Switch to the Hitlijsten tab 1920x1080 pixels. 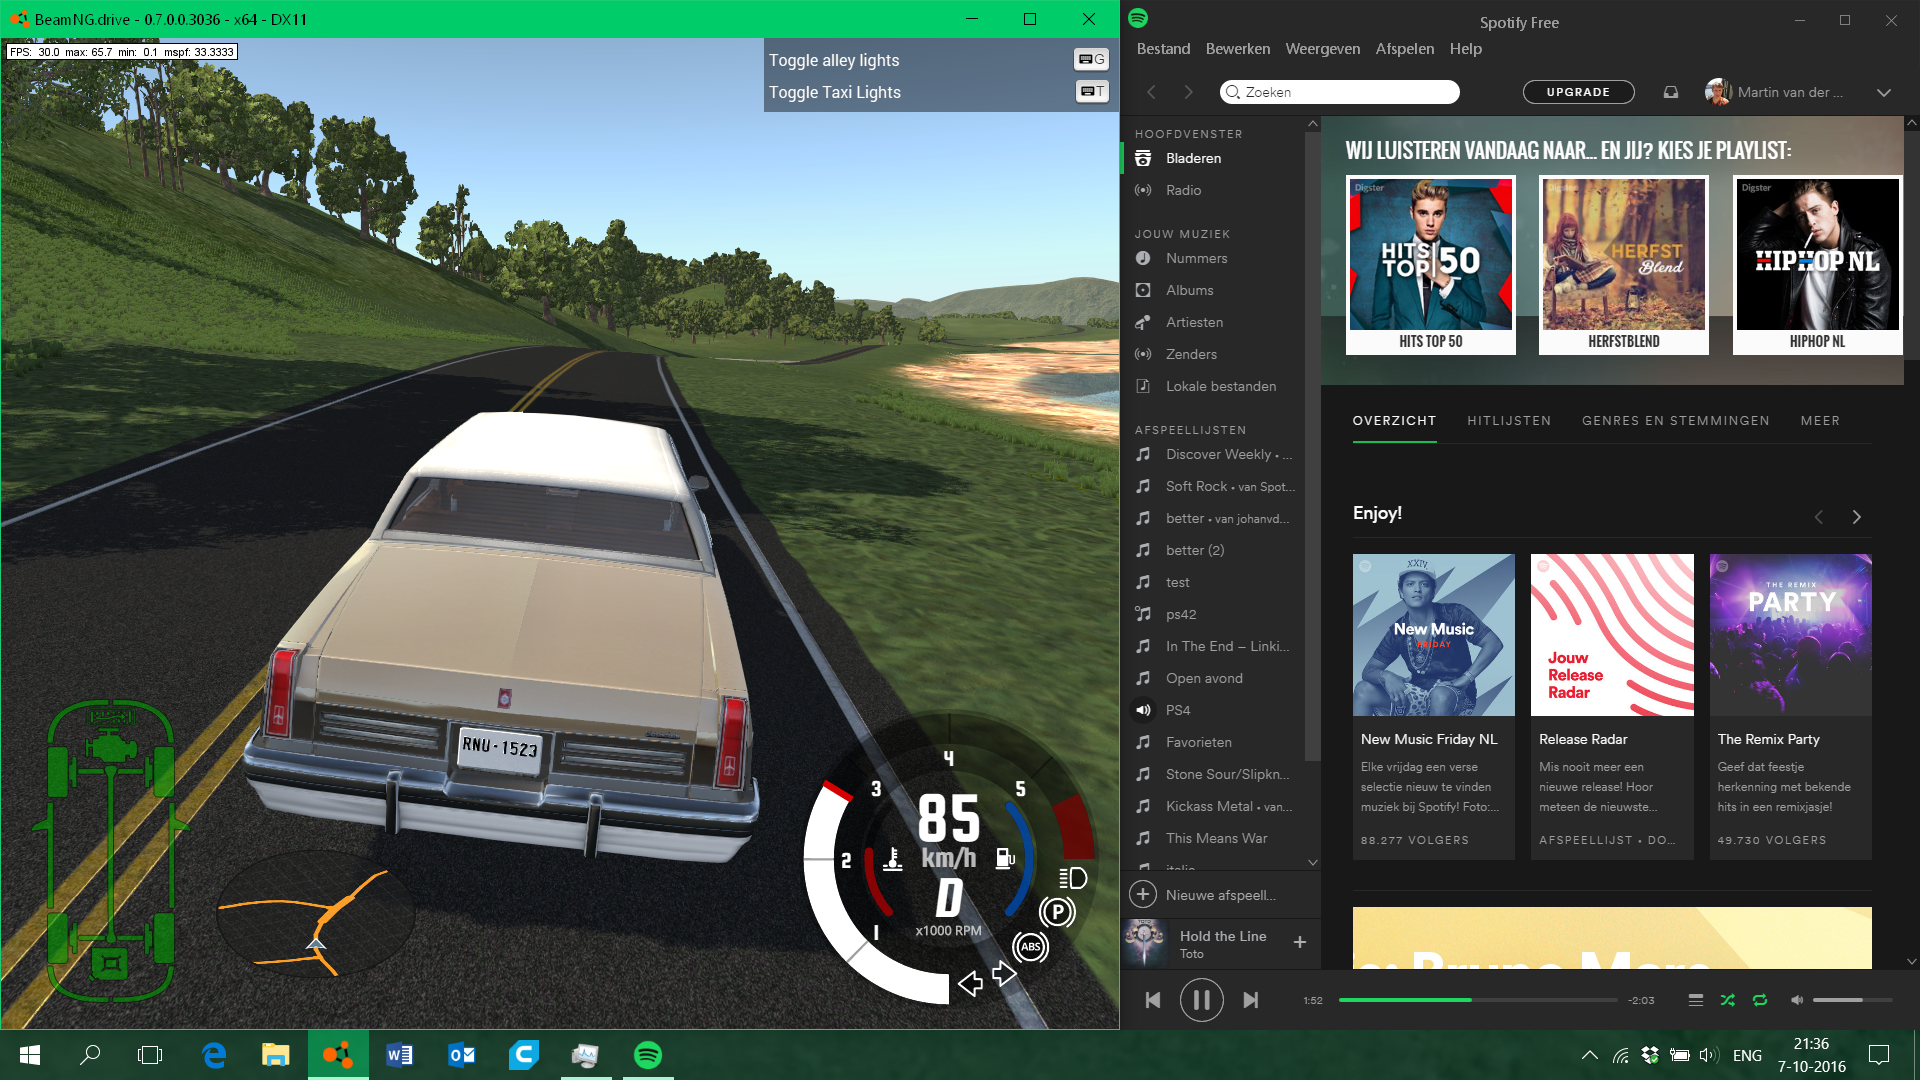(x=1508, y=421)
